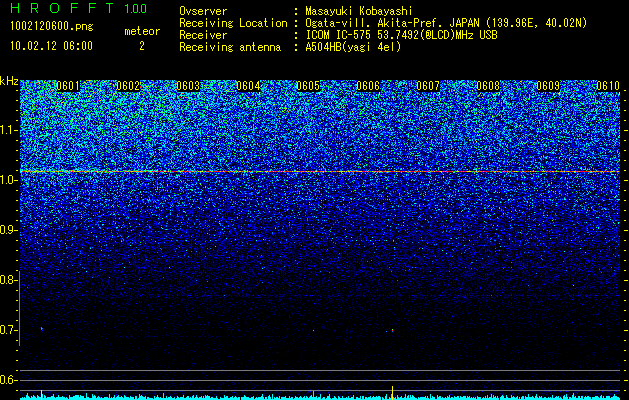Click the 0.6 frequency axis label
629x400 pixels.
pos(8,380)
